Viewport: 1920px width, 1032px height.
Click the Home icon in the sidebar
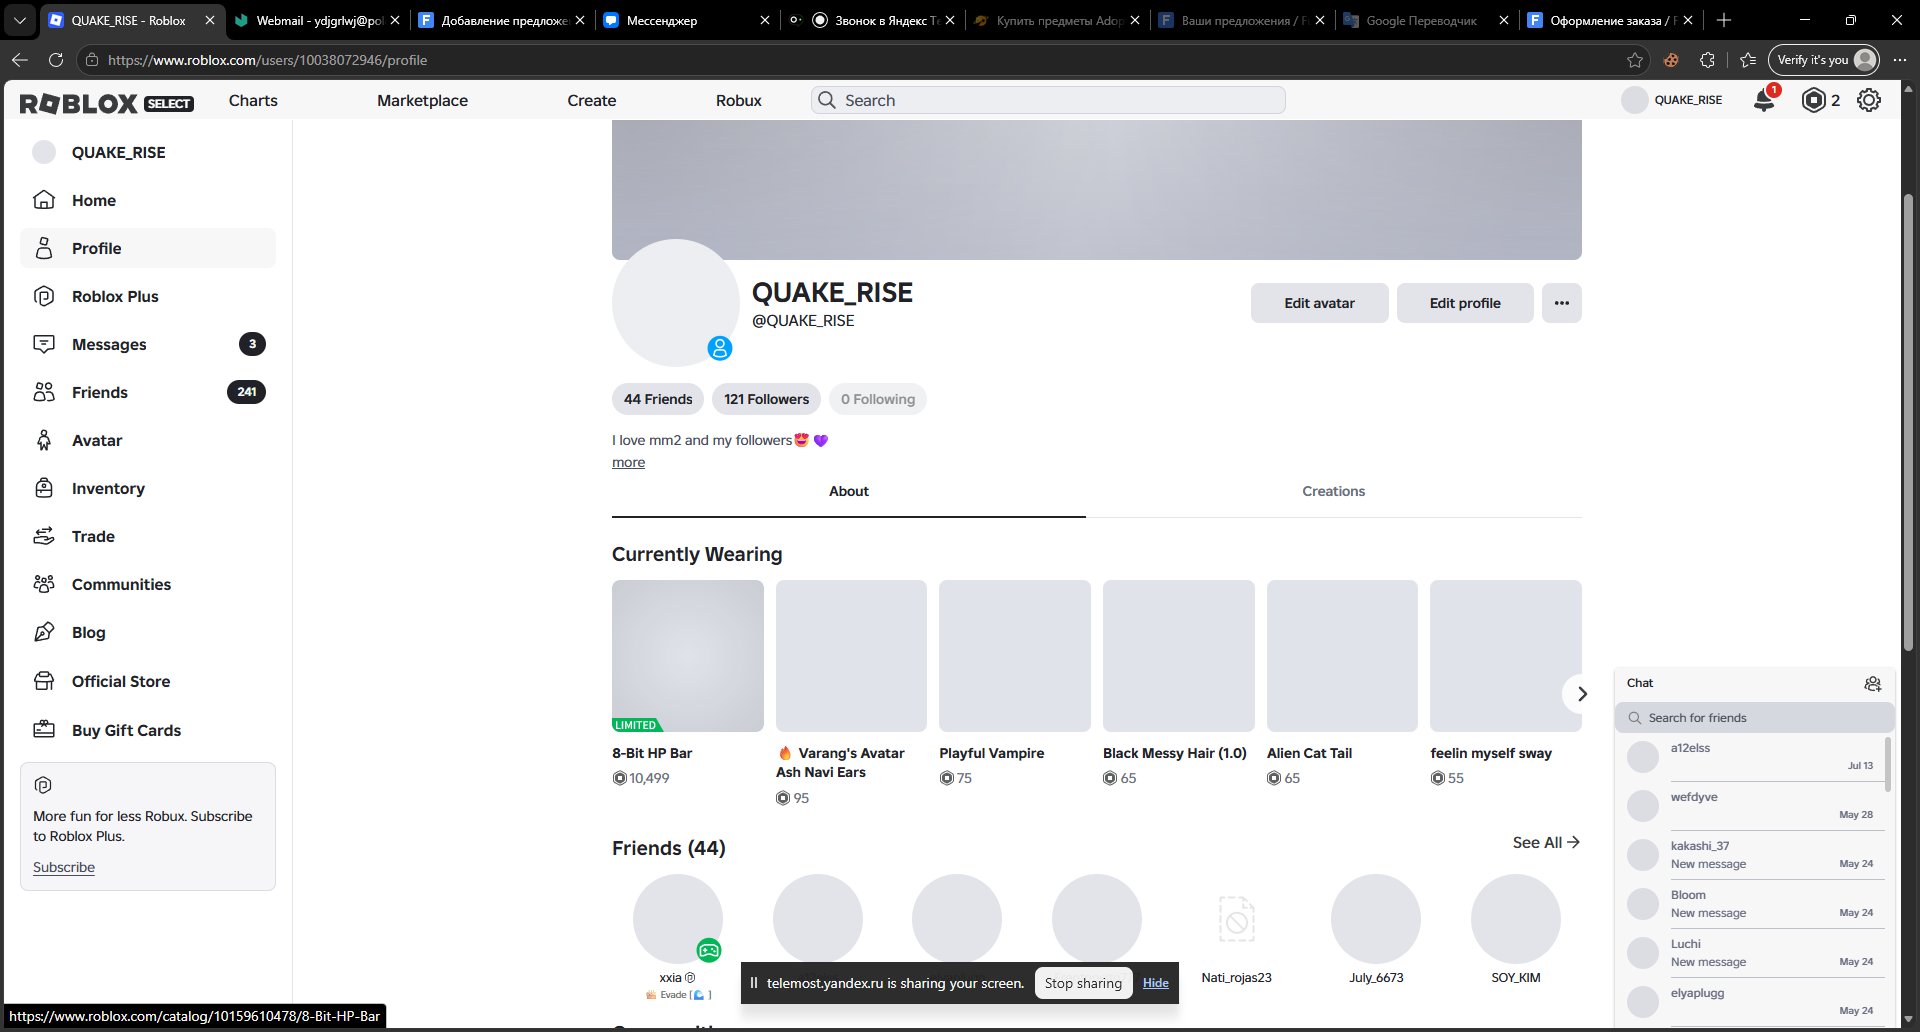click(44, 200)
